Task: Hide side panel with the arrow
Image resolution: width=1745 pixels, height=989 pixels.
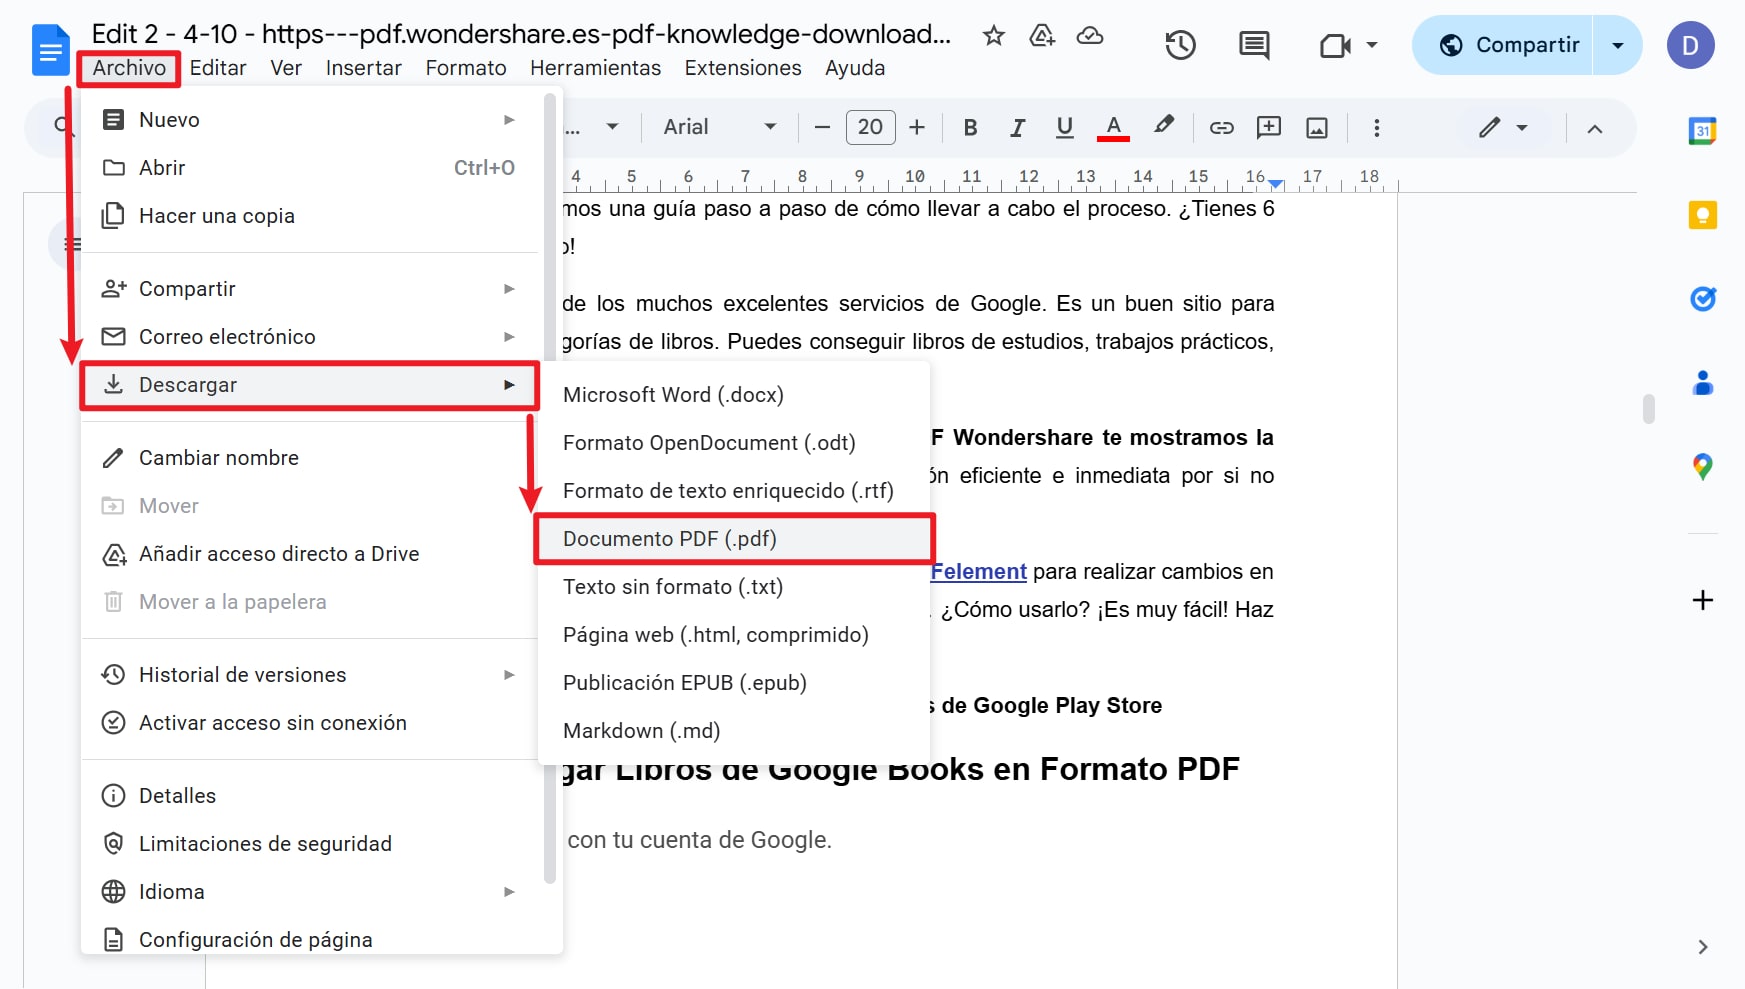Action: (x=1702, y=947)
